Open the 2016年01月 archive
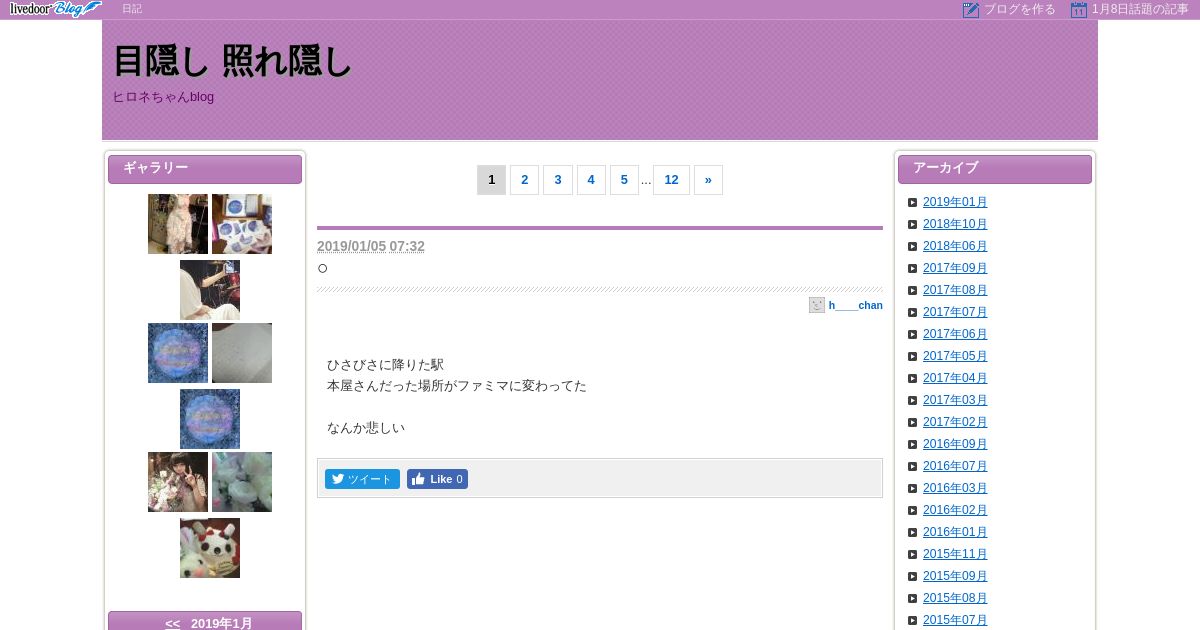This screenshot has width=1200, height=630. tap(955, 532)
